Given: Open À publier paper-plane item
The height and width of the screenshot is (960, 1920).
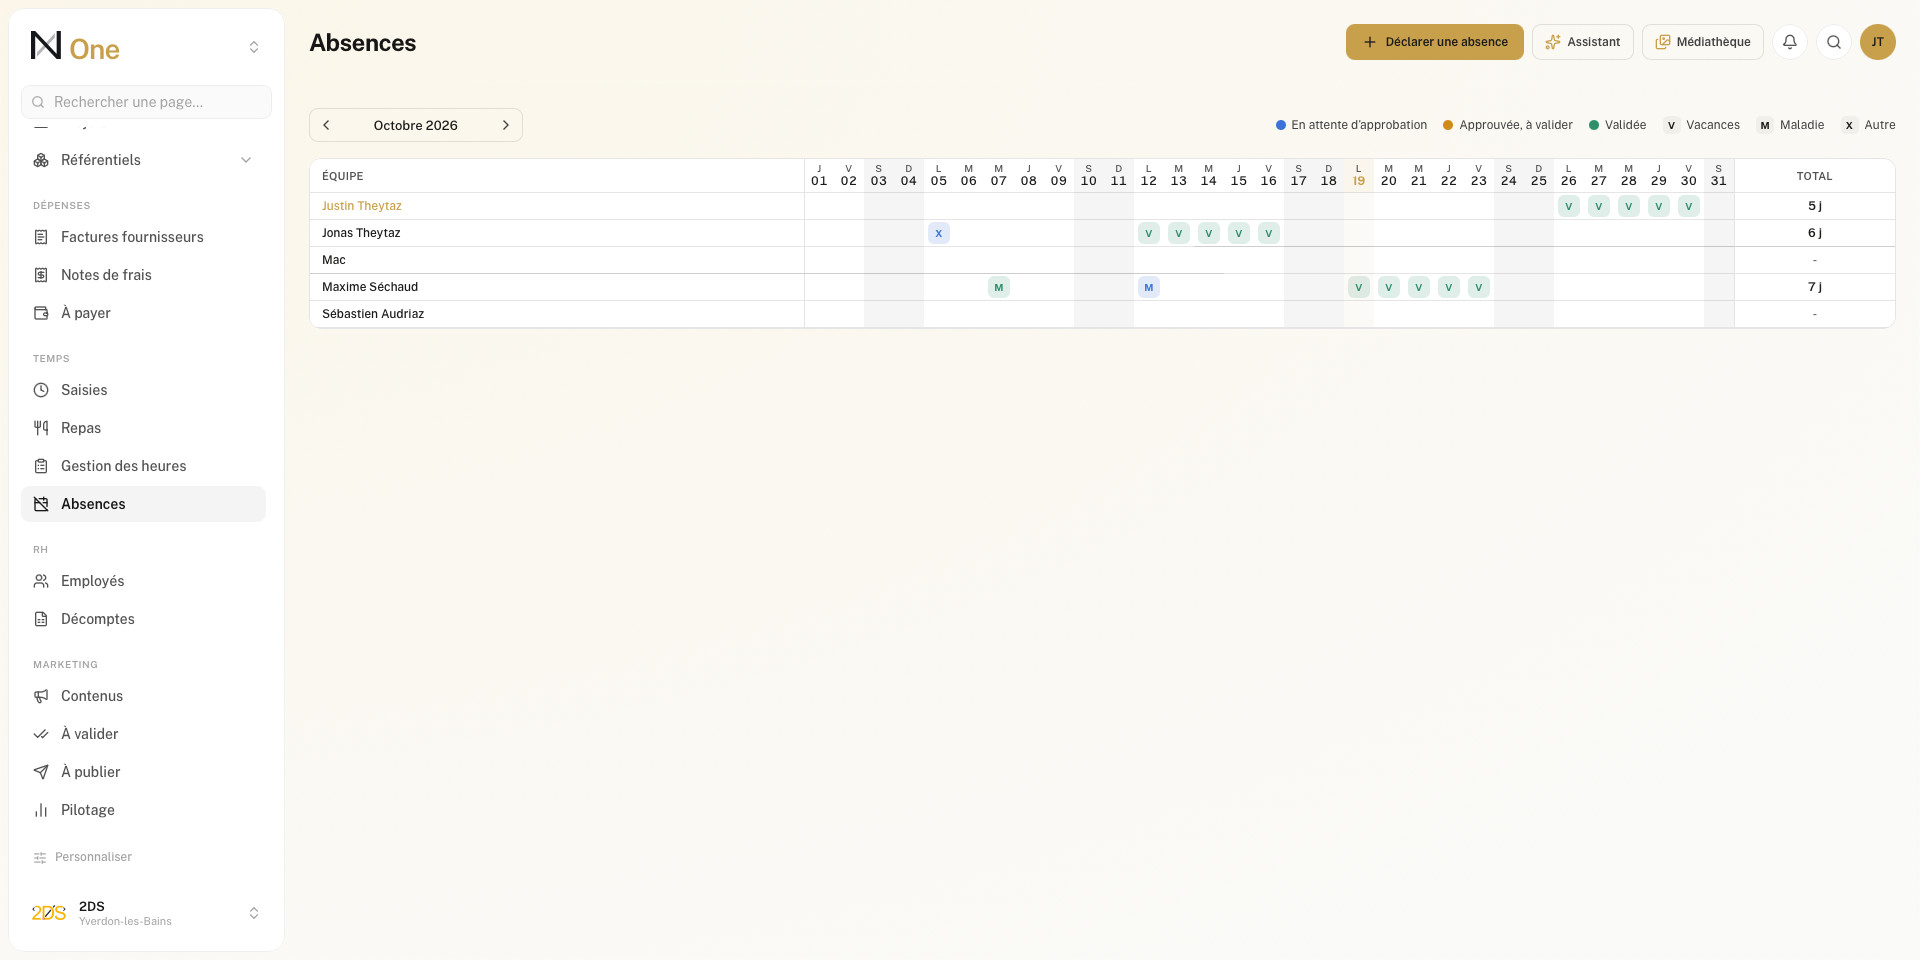Looking at the screenshot, I should click(143, 772).
